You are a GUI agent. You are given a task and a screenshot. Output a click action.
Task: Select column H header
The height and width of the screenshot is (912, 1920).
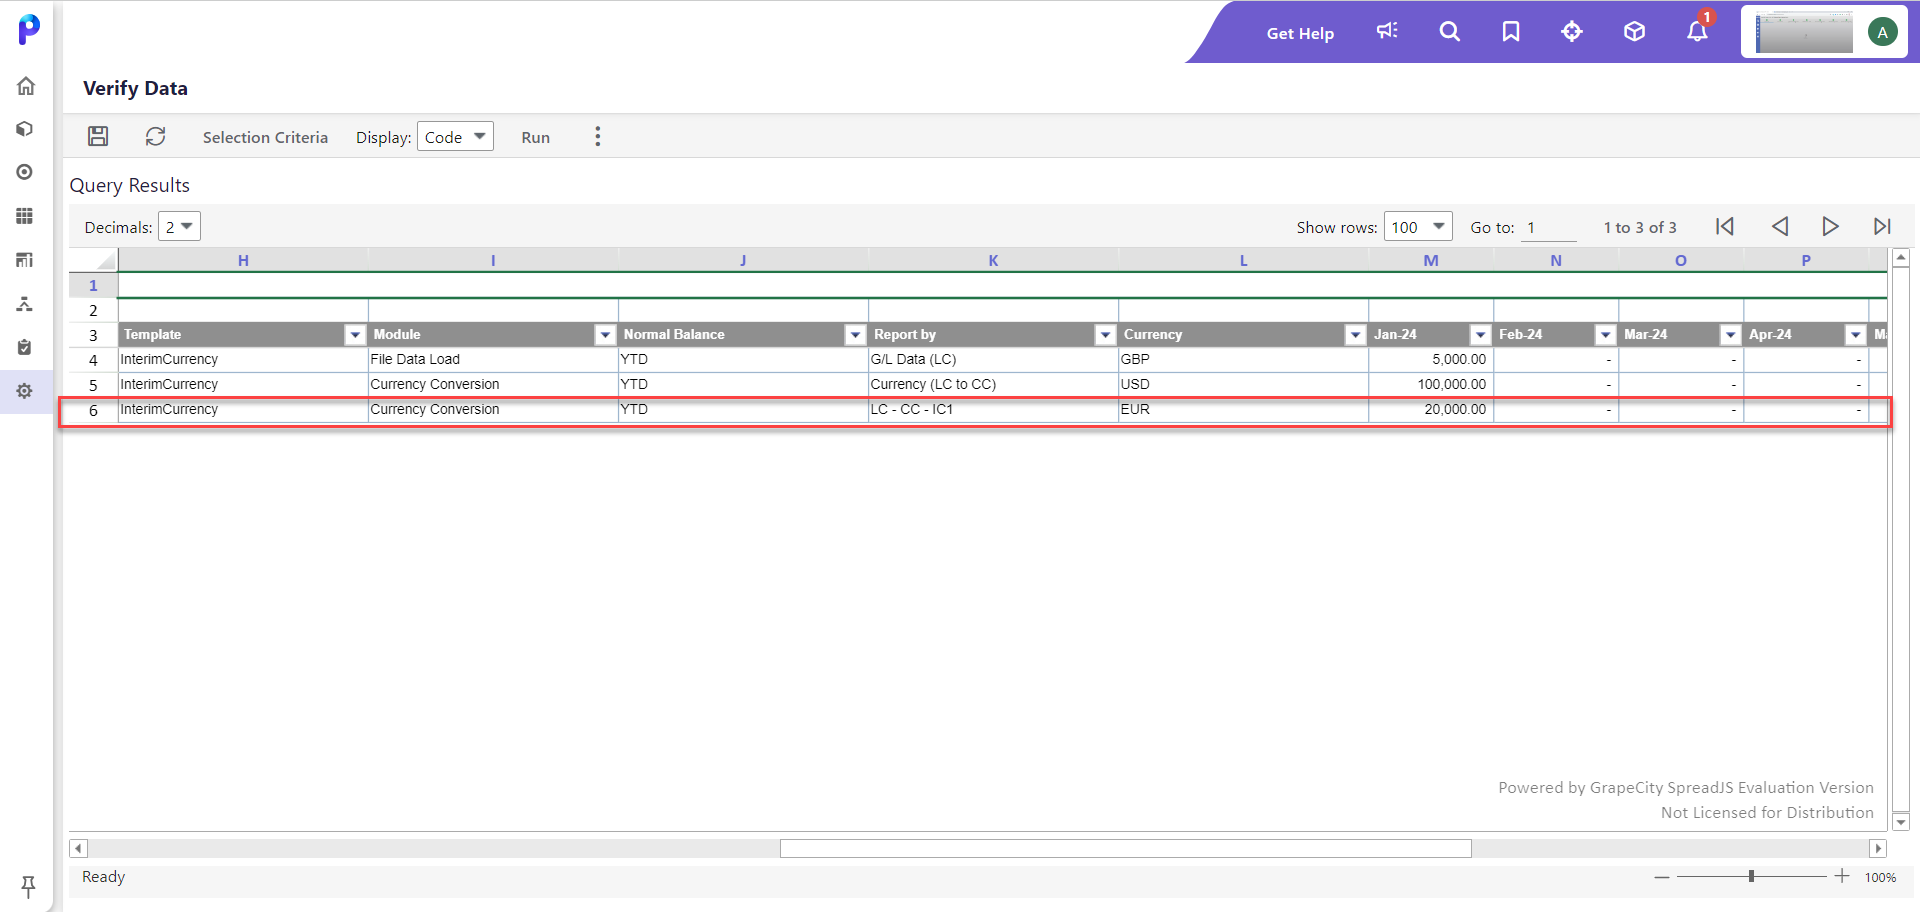click(243, 260)
